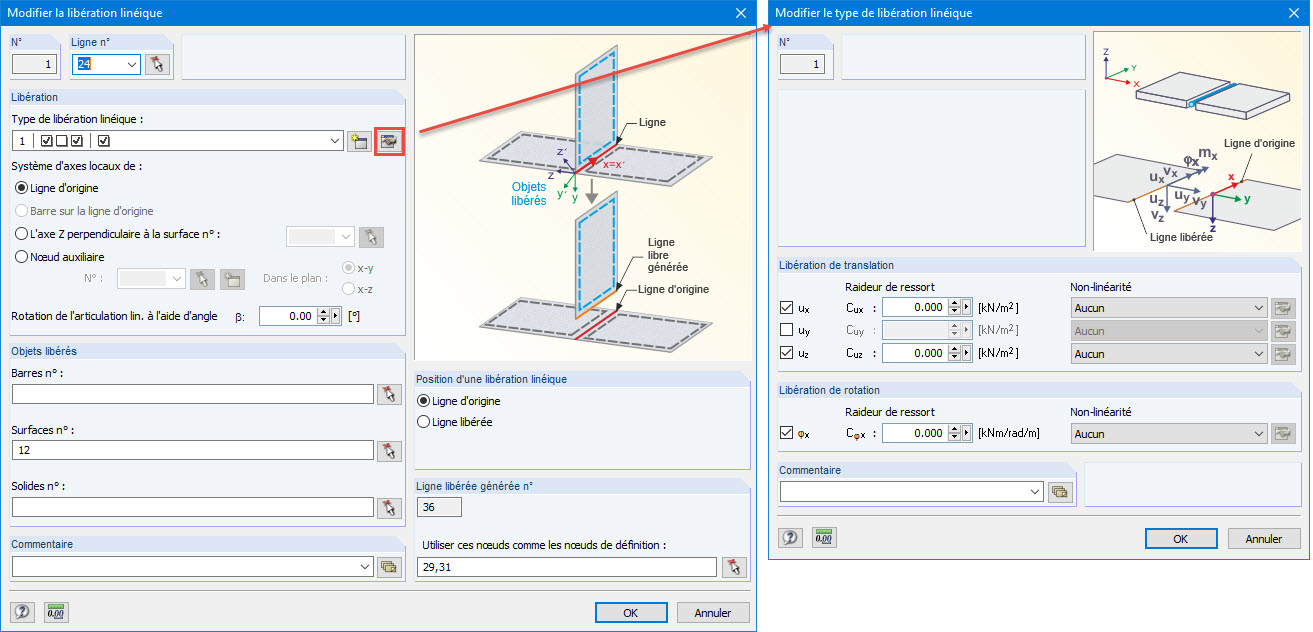Open comment library in left dialog
This screenshot has height=632, width=1313.
(389, 567)
